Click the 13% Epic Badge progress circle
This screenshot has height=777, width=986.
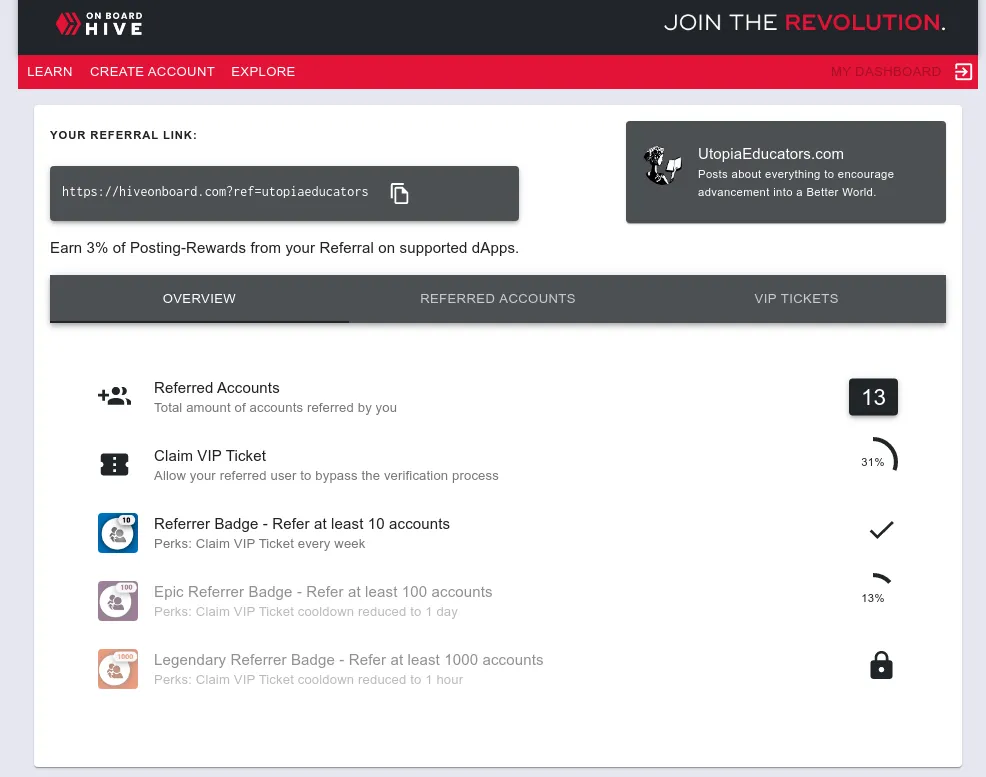tap(873, 598)
